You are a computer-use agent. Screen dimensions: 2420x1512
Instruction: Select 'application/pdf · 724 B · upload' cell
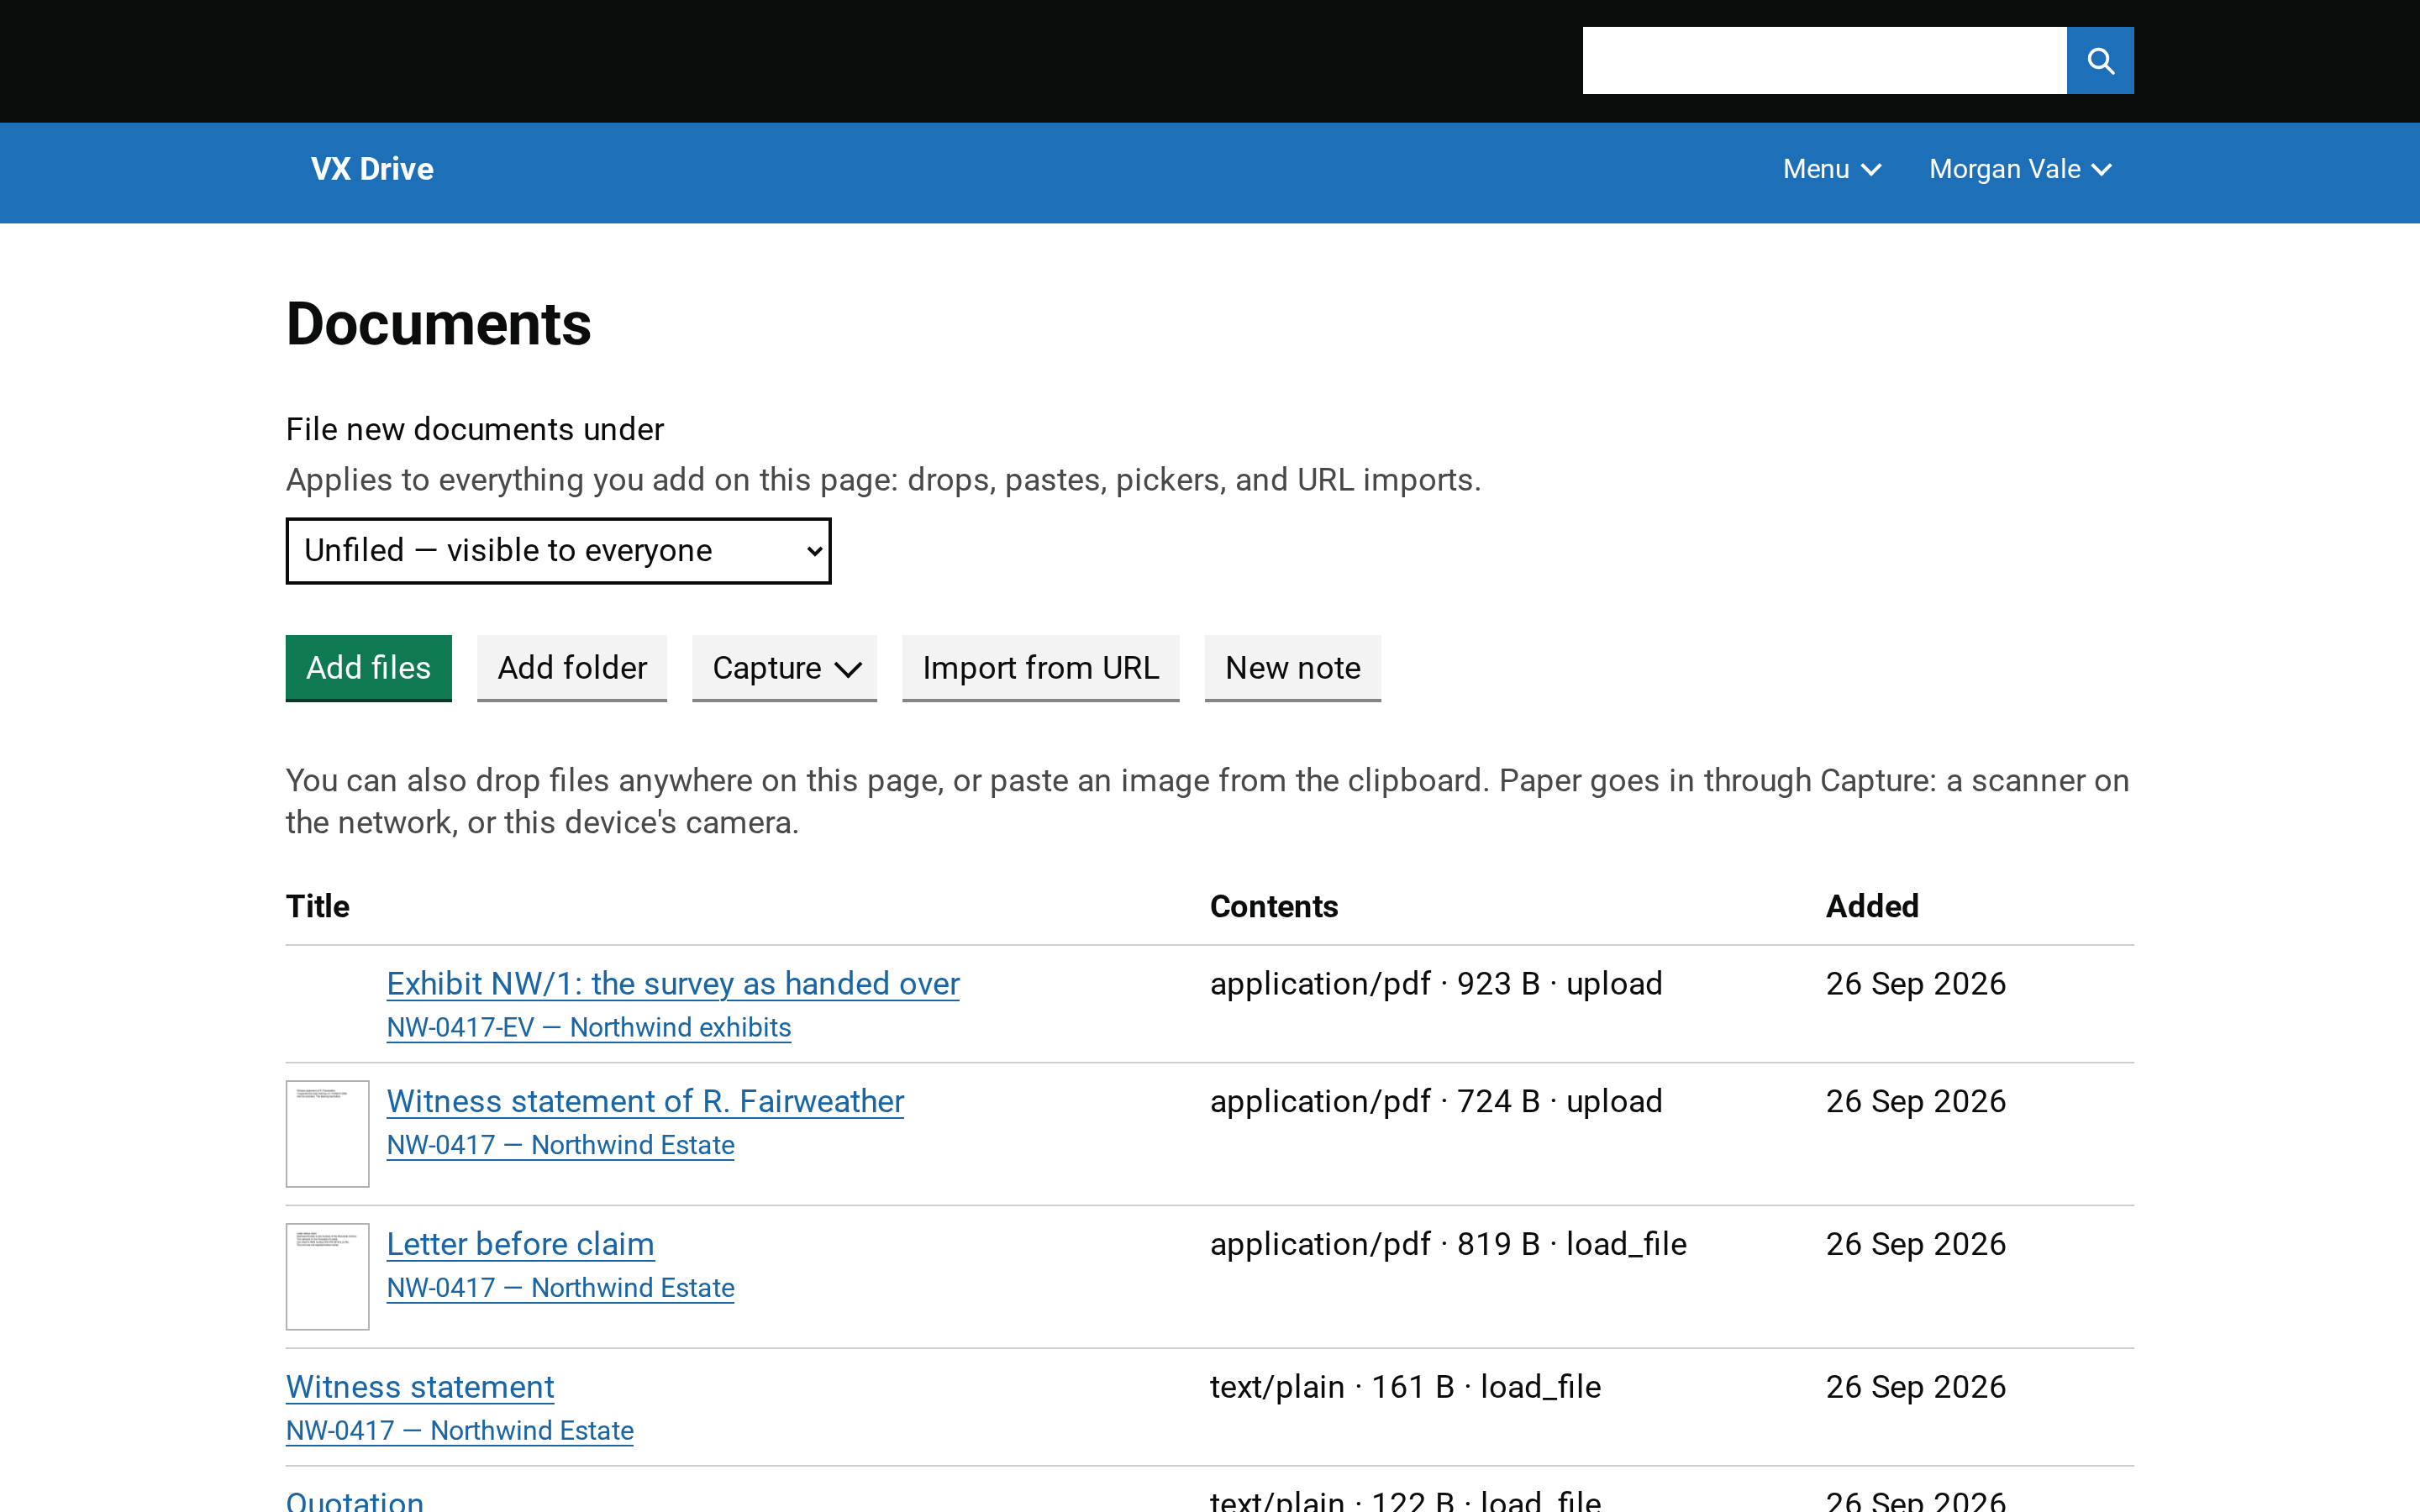click(x=1436, y=1101)
